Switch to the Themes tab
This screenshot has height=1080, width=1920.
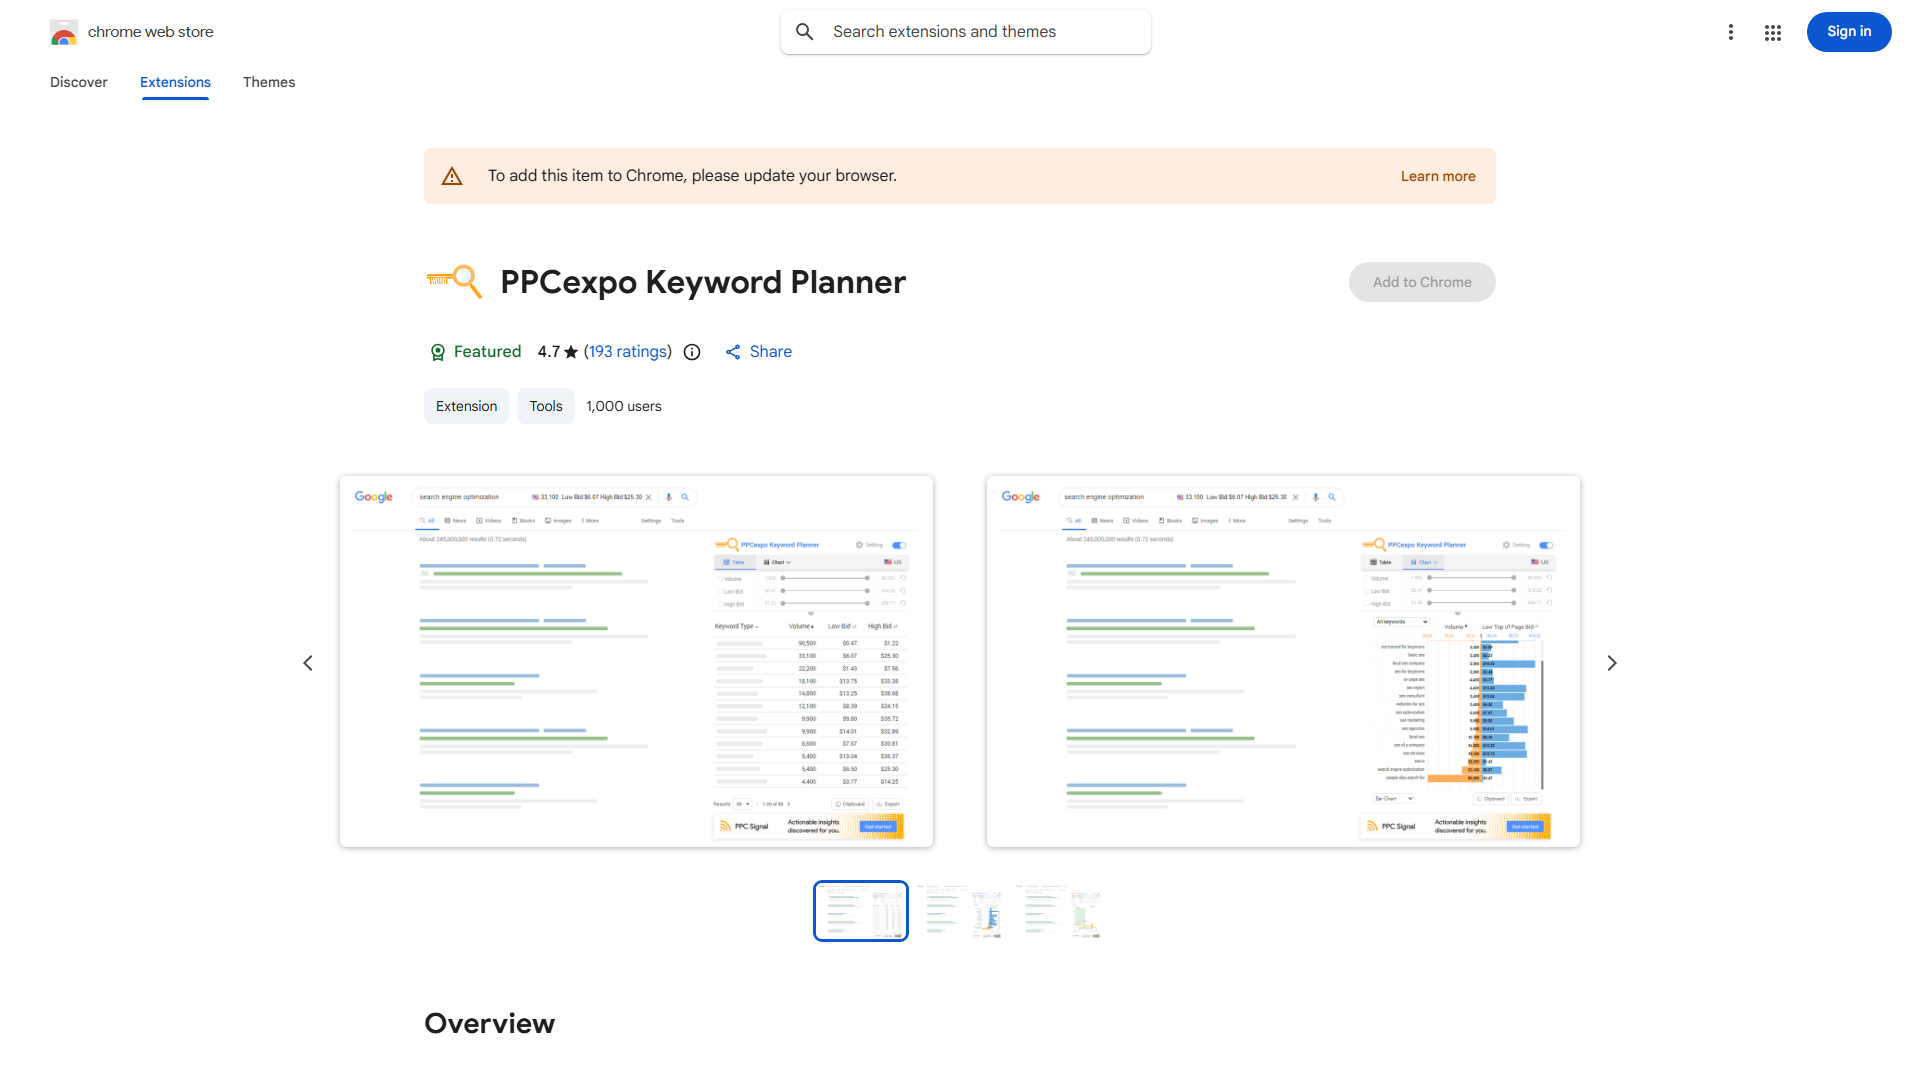[x=268, y=82]
